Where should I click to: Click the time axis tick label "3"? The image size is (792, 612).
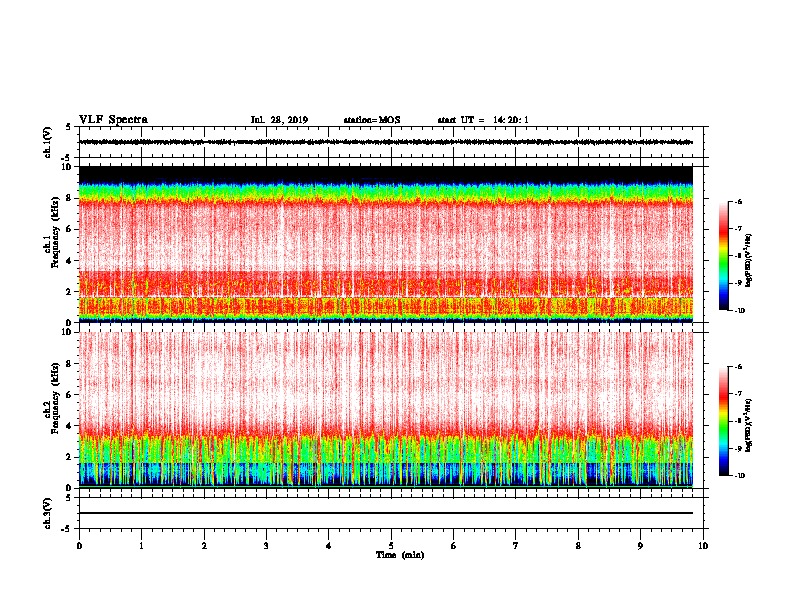pos(266,546)
